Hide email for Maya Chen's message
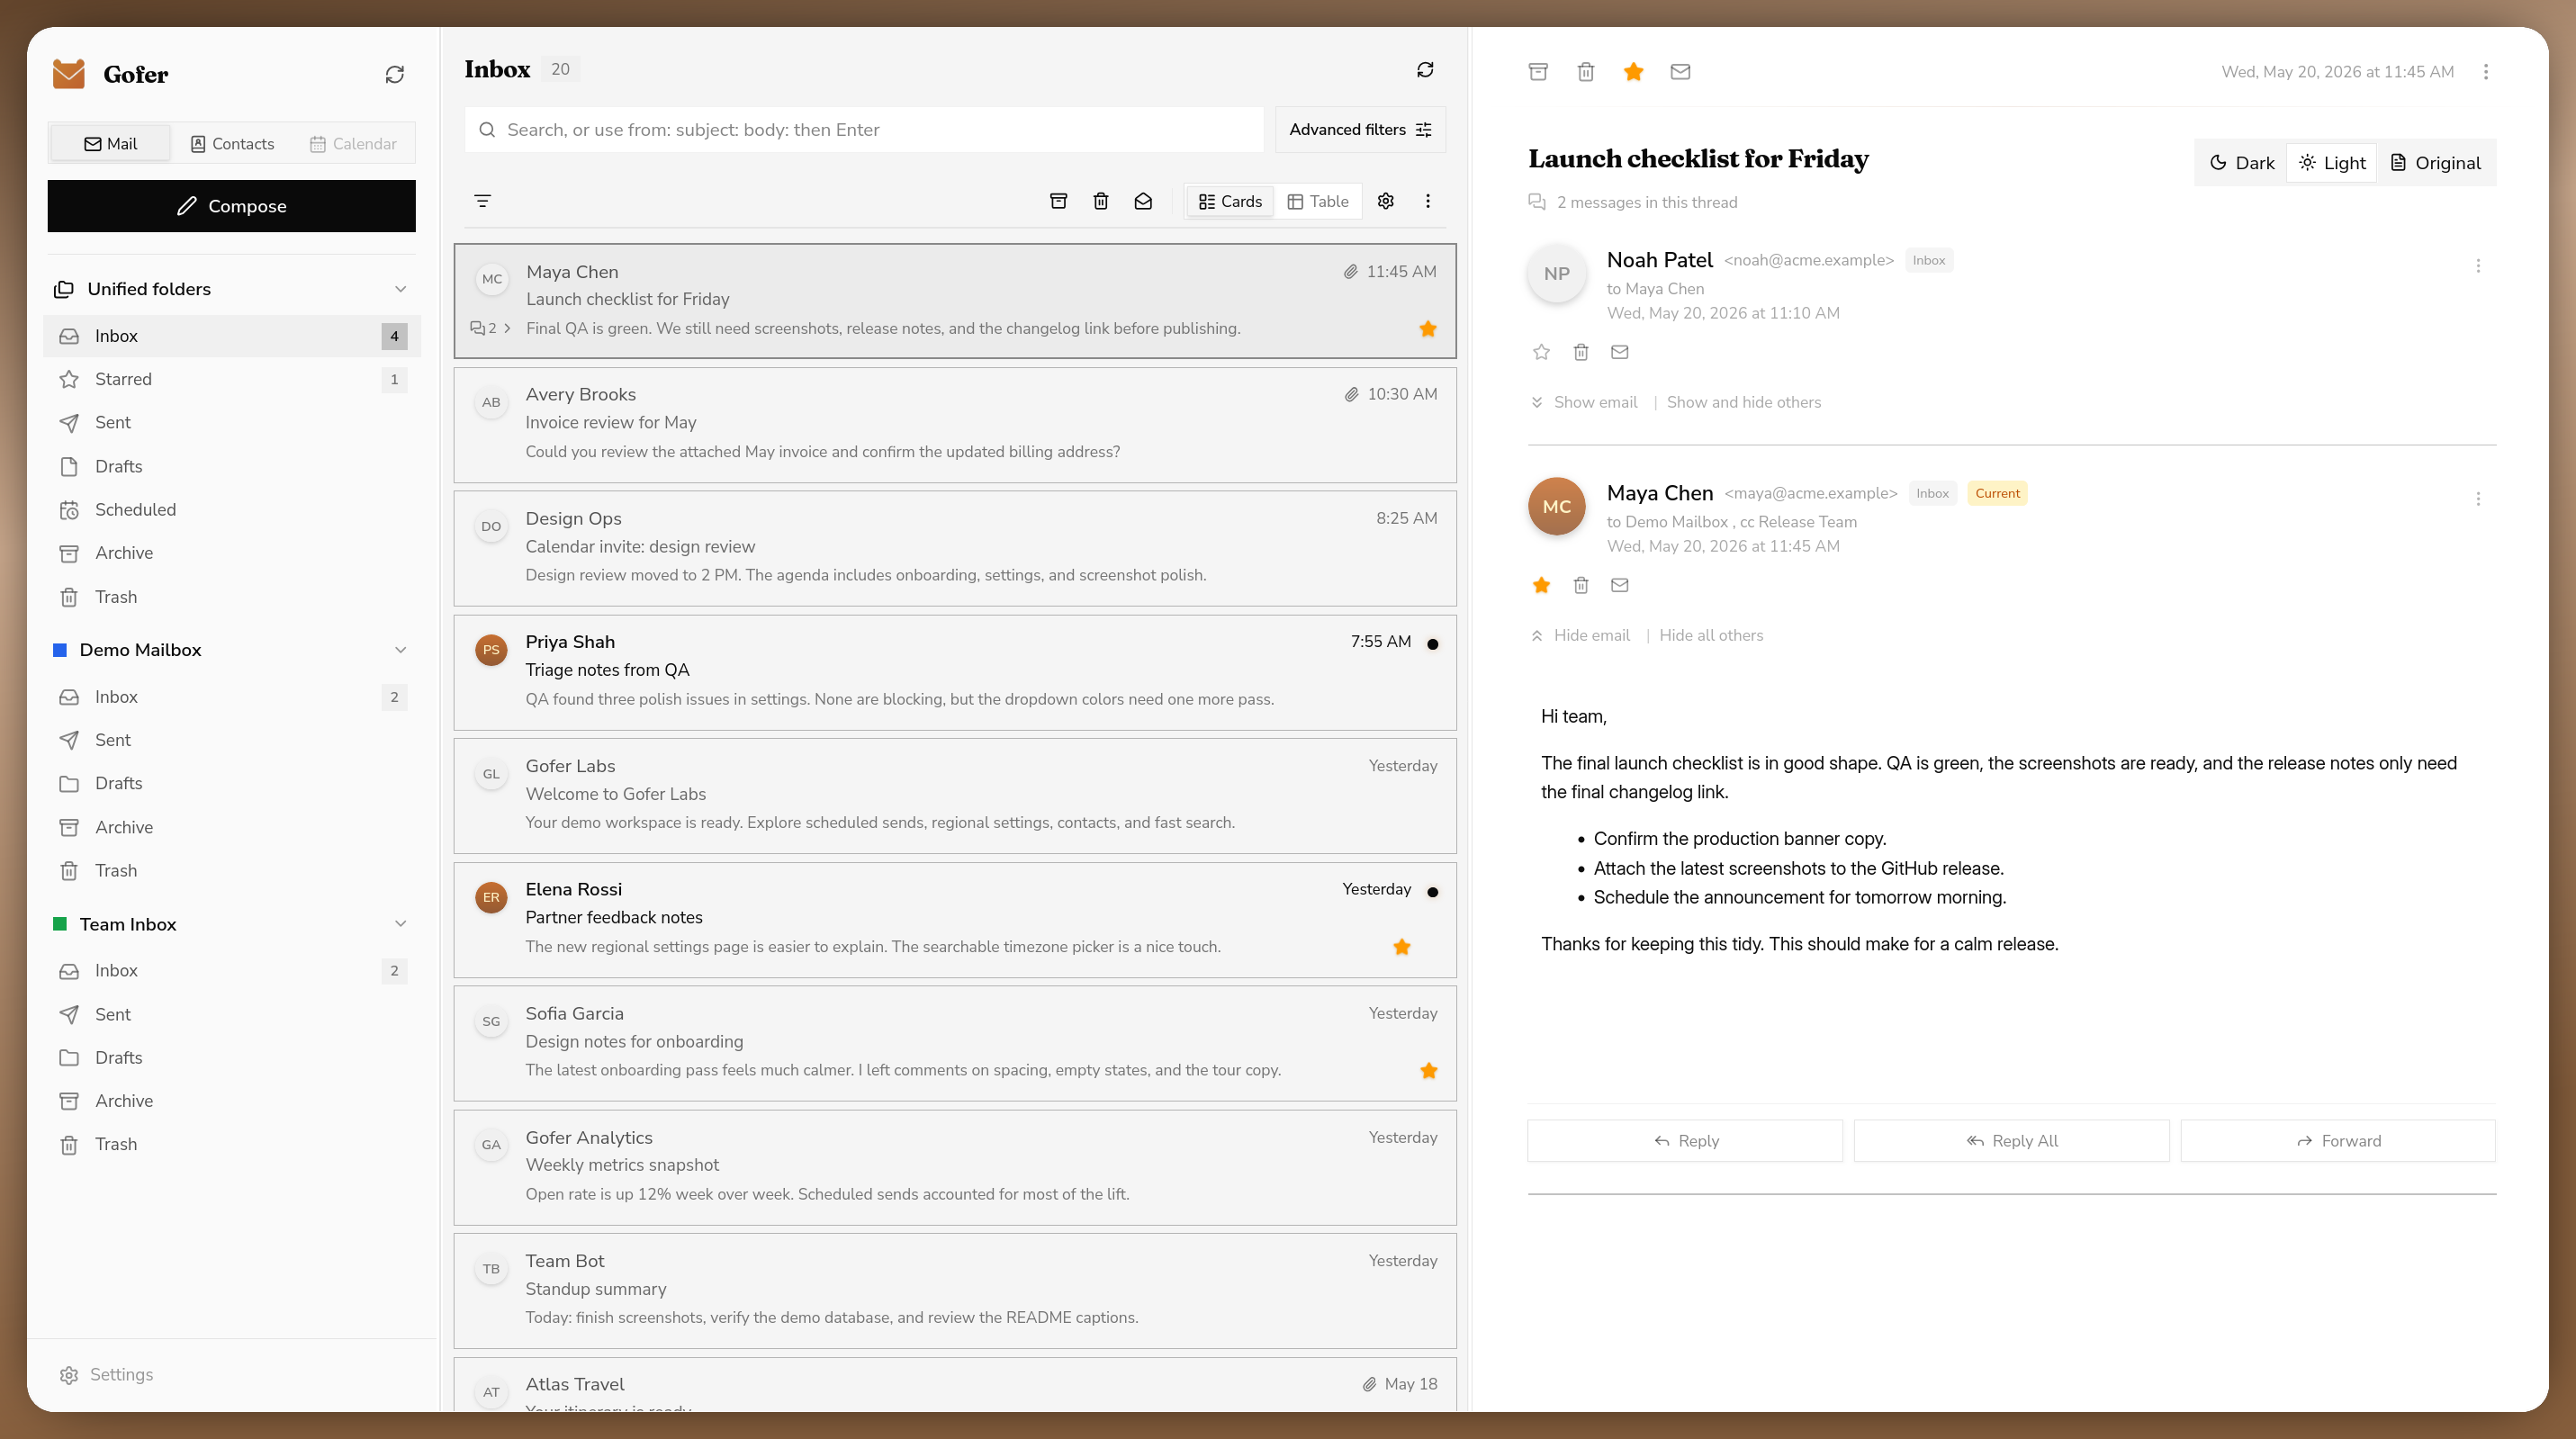Viewport: 2576px width, 1439px height. 1580,635
